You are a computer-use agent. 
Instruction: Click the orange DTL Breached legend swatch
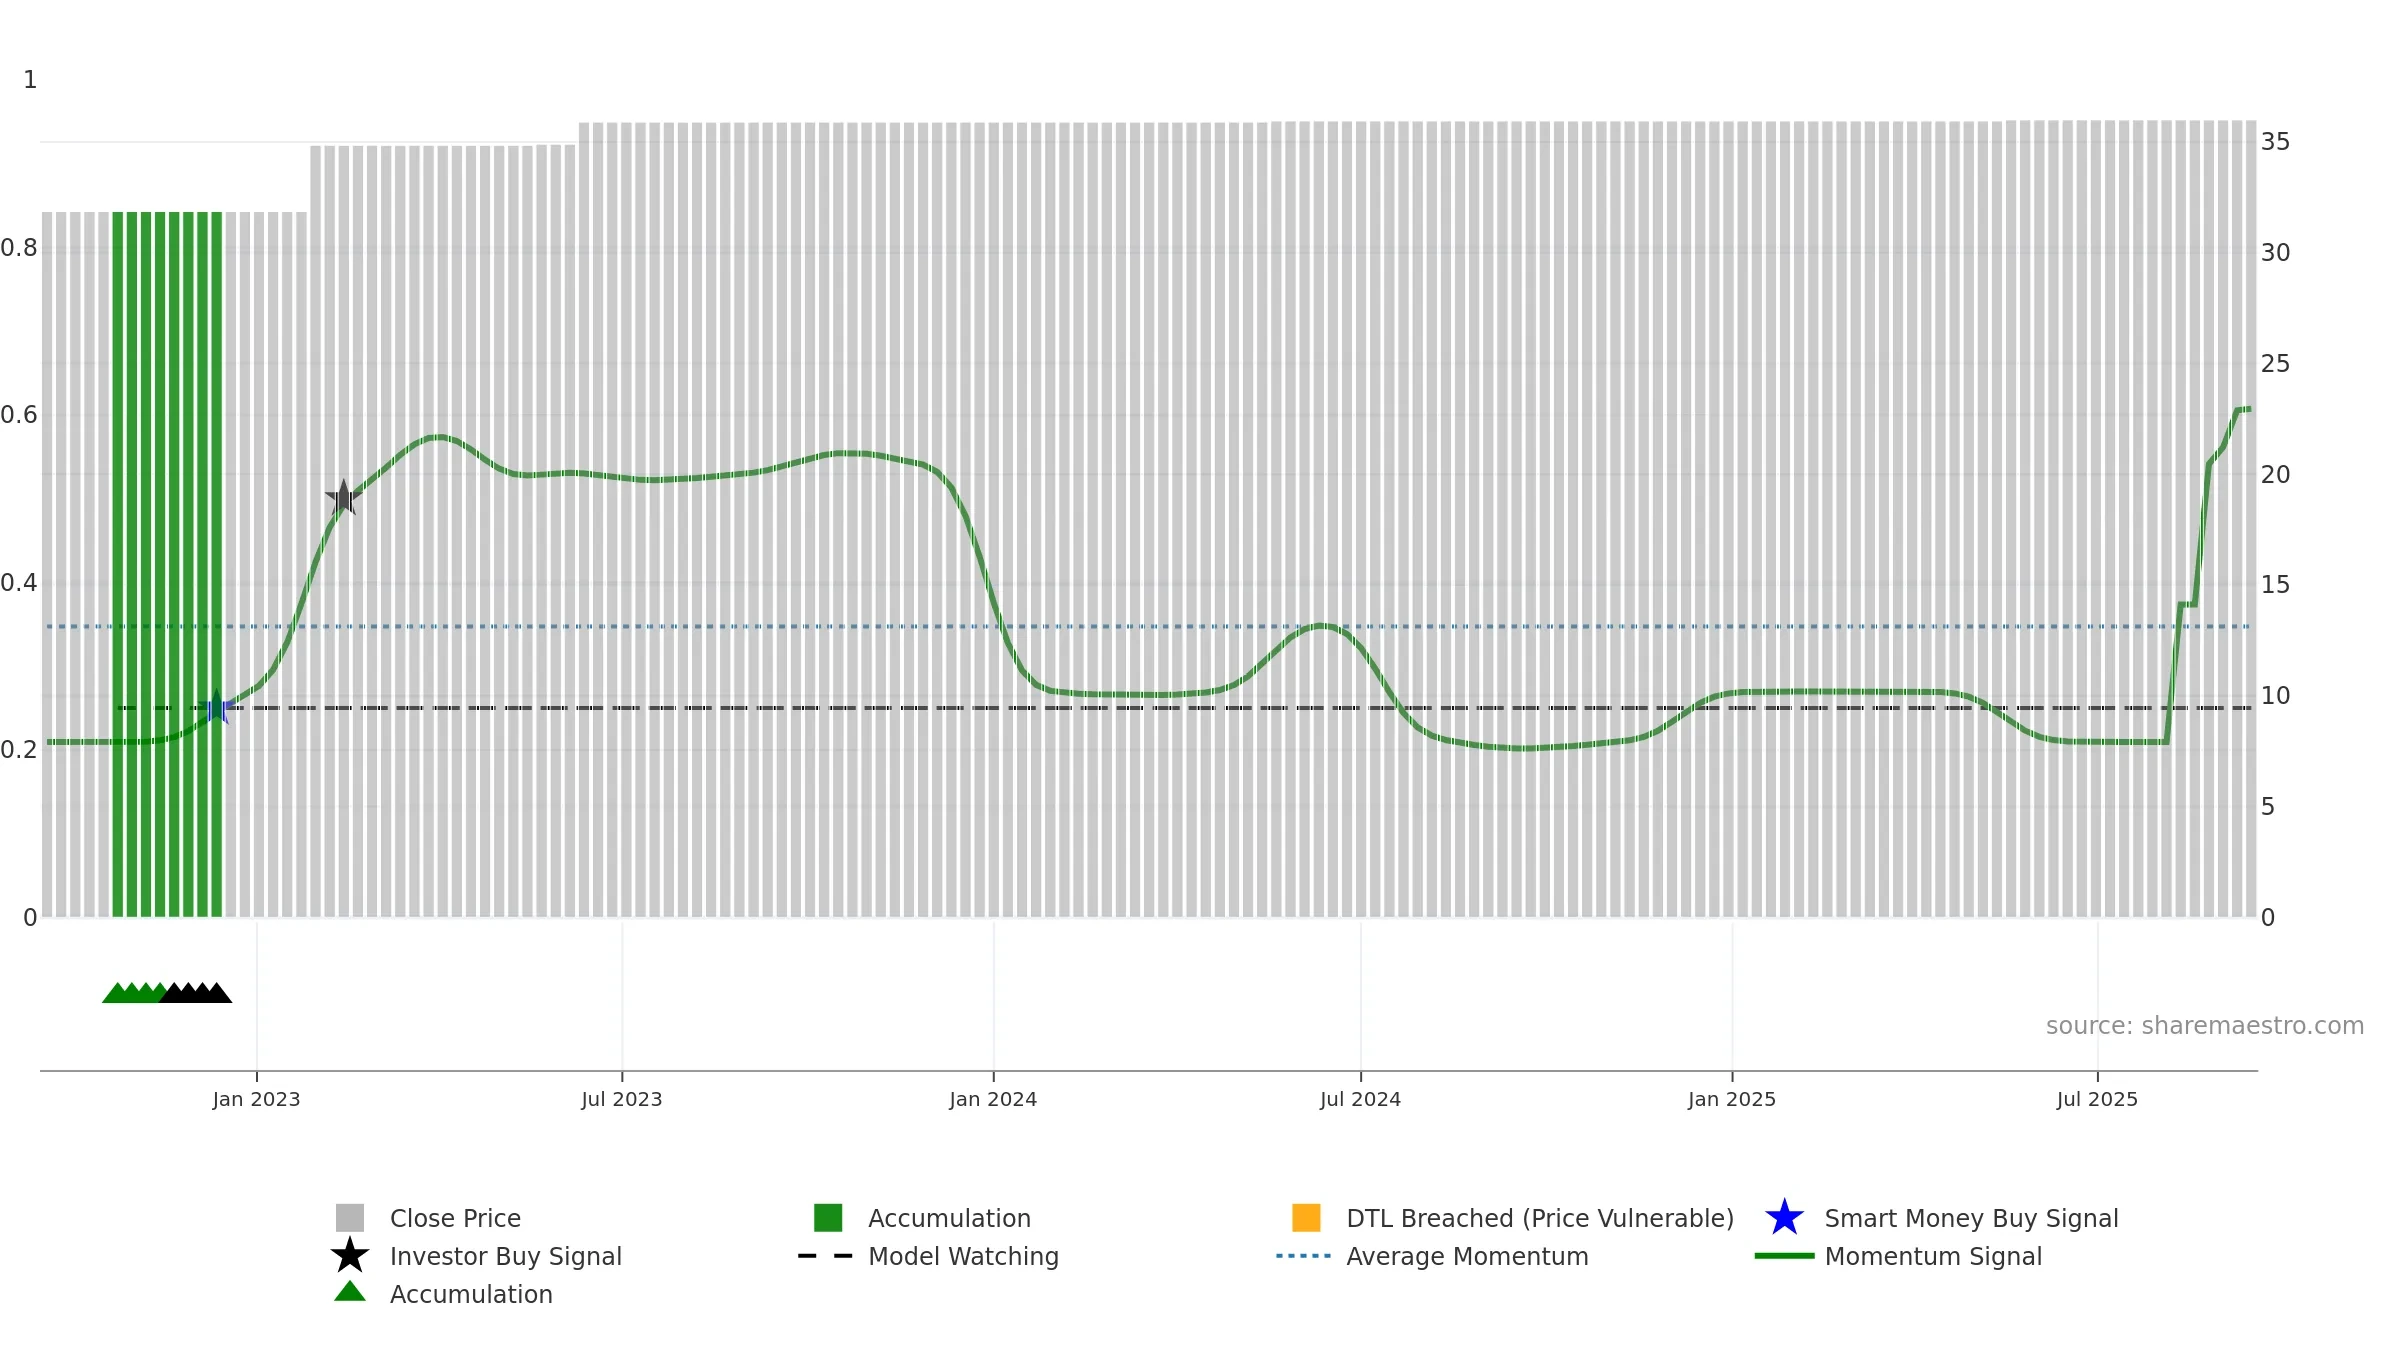[x=1306, y=1218]
